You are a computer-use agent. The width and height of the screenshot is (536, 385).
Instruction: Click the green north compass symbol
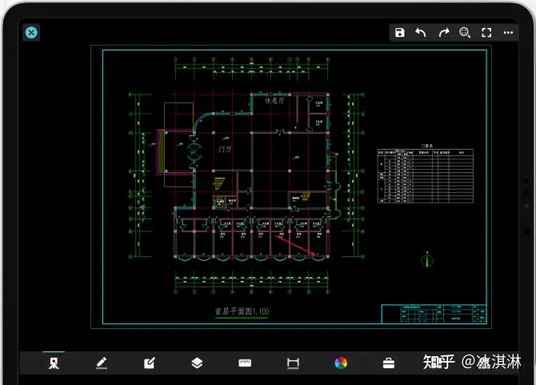pos(427,260)
